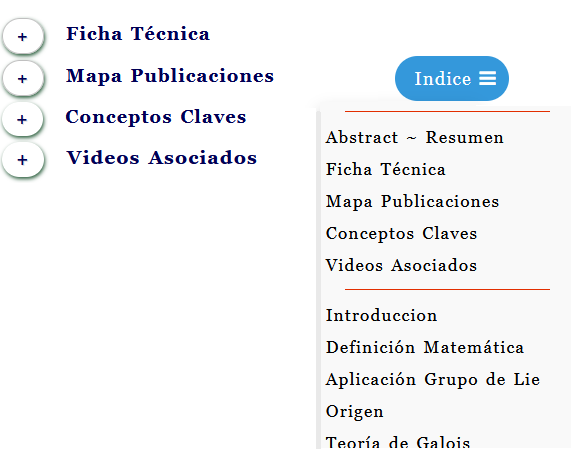Click the Conceptos Claves section heading
This screenshot has width=586, height=449.
point(156,117)
